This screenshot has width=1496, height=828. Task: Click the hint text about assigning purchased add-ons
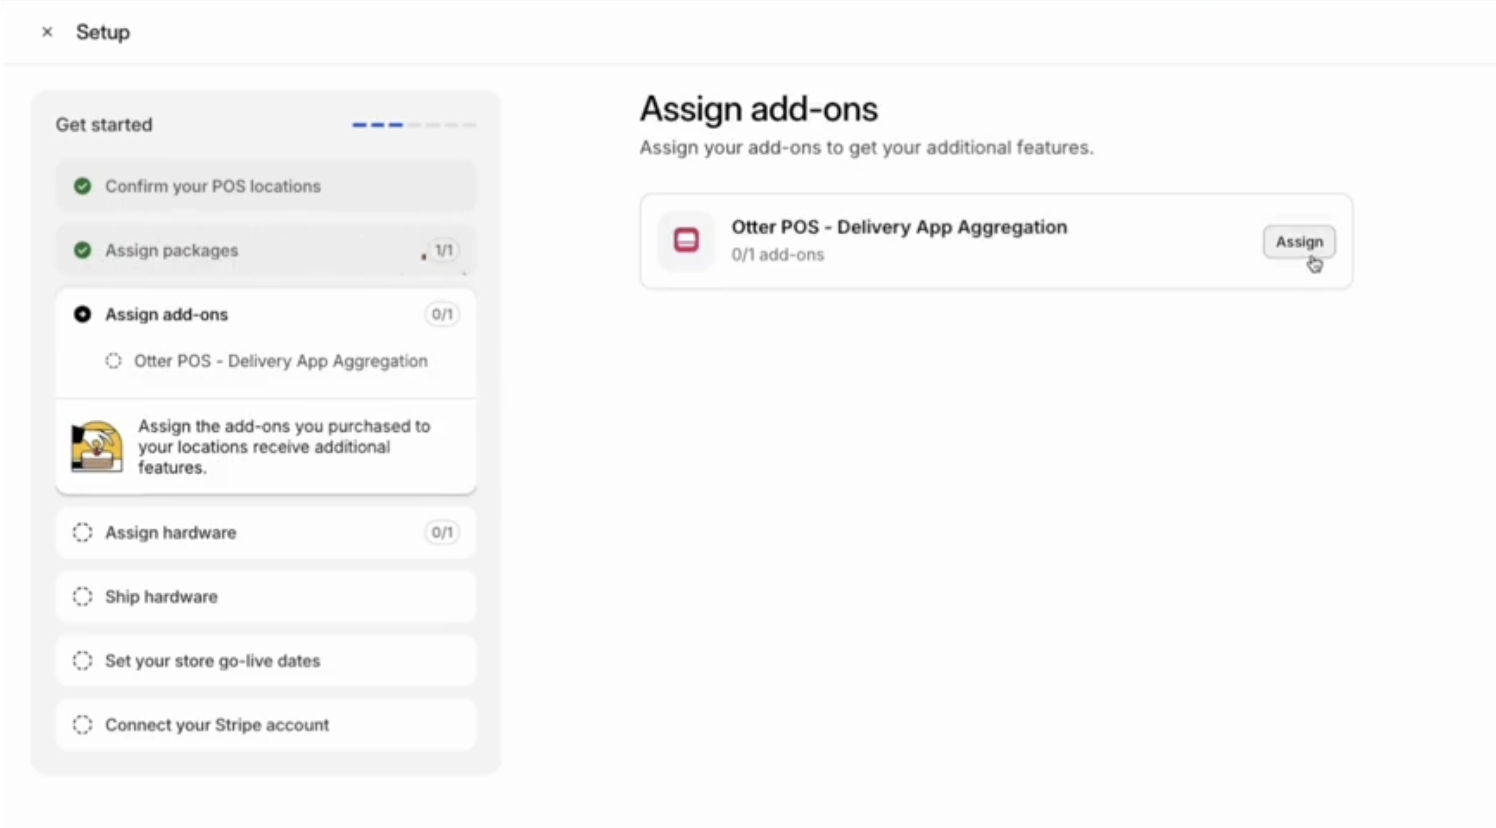pos(284,446)
